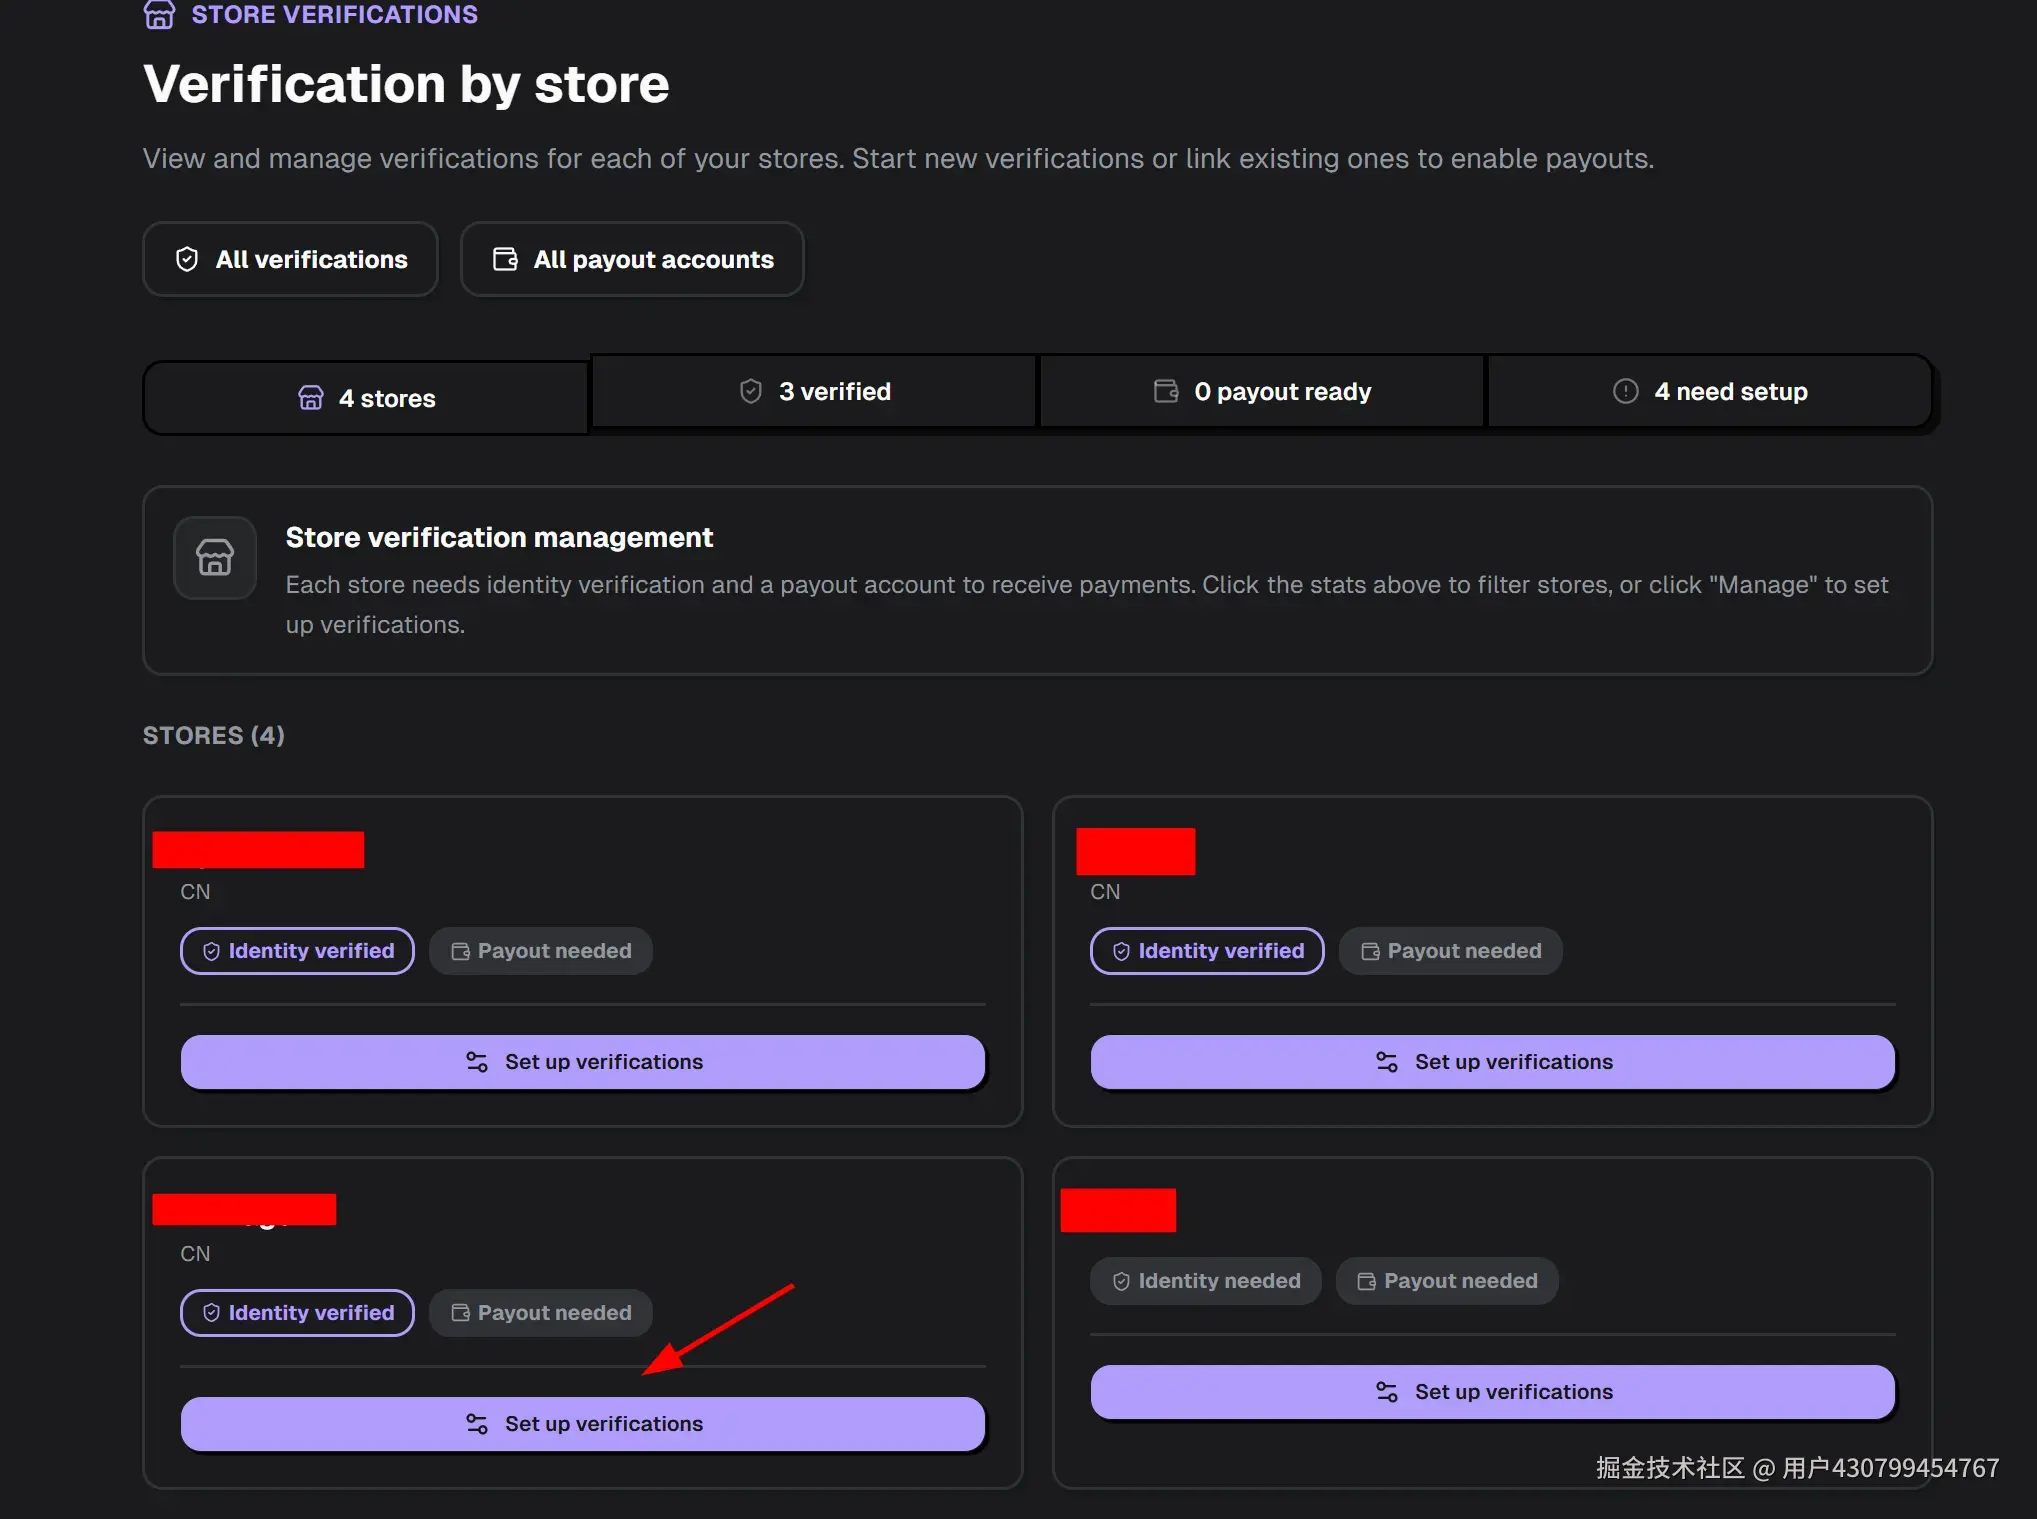The height and width of the screenshot is (1519, 2037).
Task: Select the Payout needed badge on the top-left store
Action: [x=540, y=950]
